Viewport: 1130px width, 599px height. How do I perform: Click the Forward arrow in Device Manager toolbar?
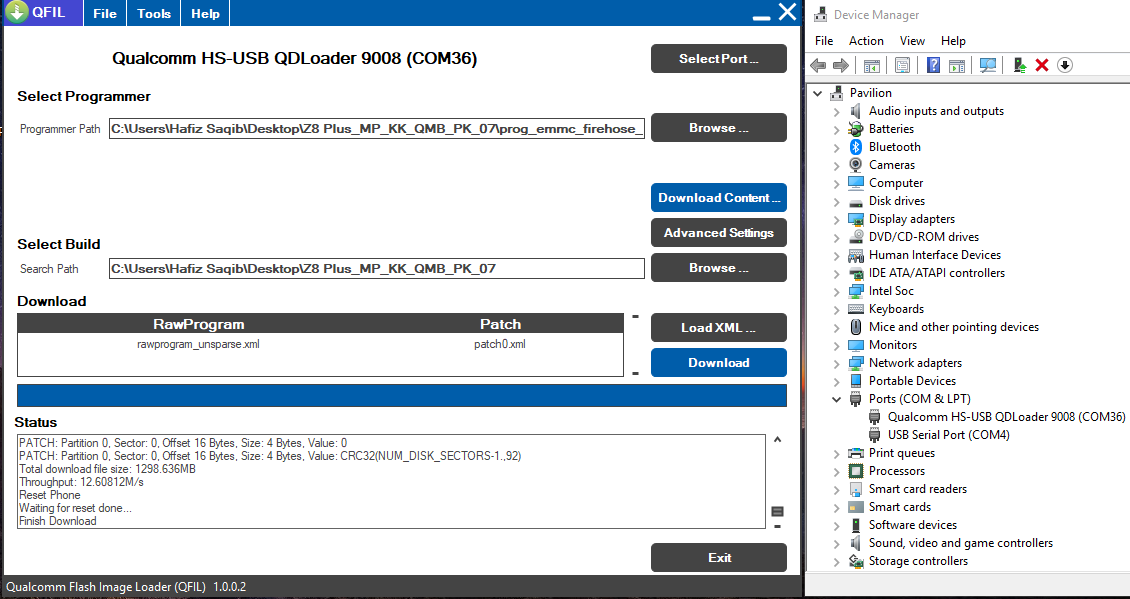coord(840,66)
